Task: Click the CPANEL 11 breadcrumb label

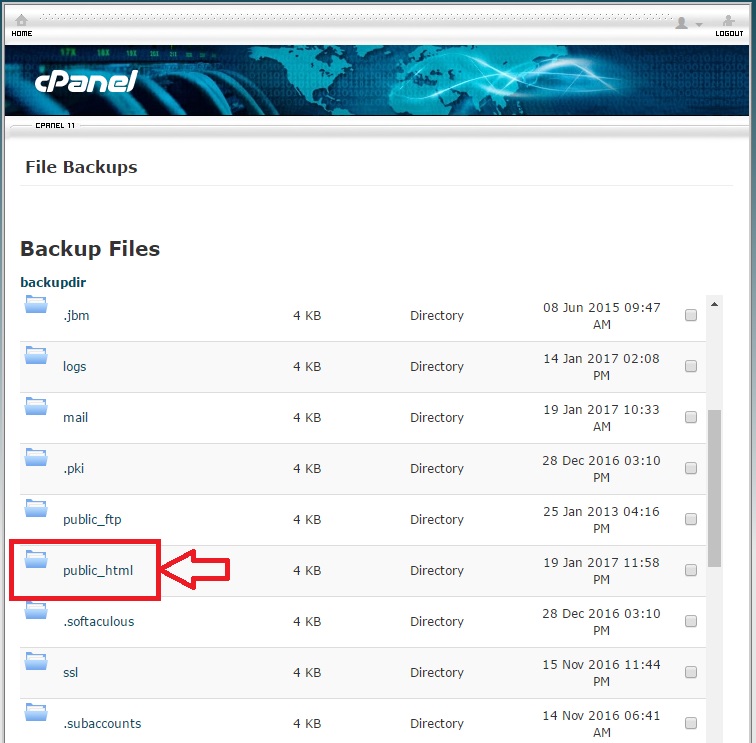Action: point(55,126)
